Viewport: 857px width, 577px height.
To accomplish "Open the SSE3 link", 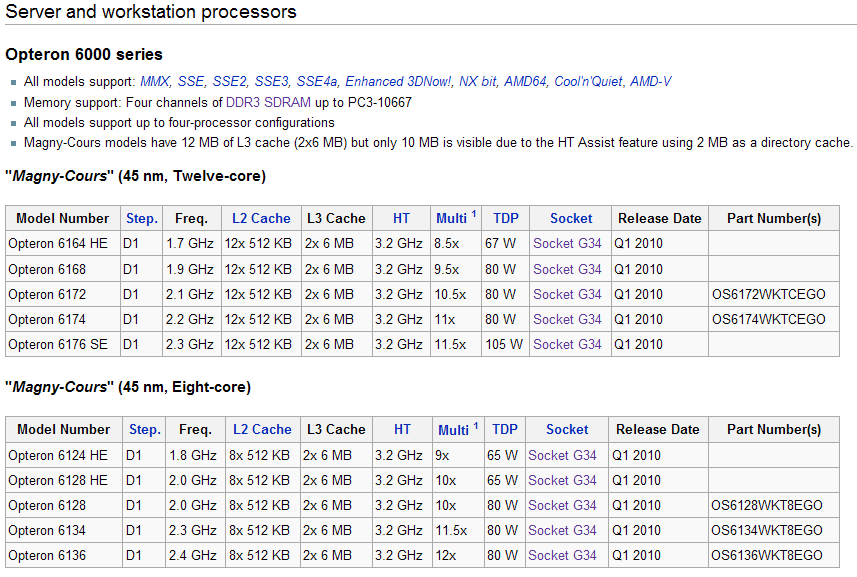I will coord(272,81).
